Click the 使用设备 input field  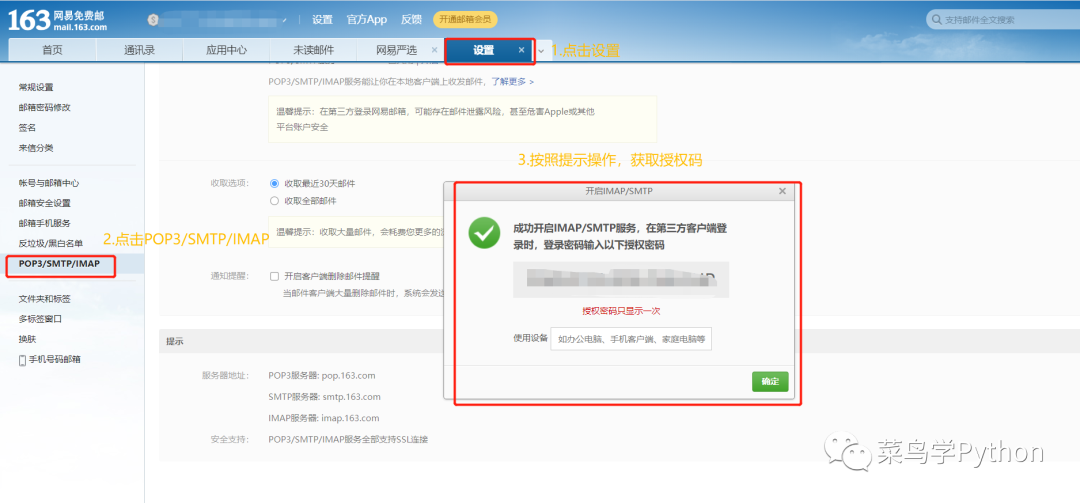[x=631, y=339]
